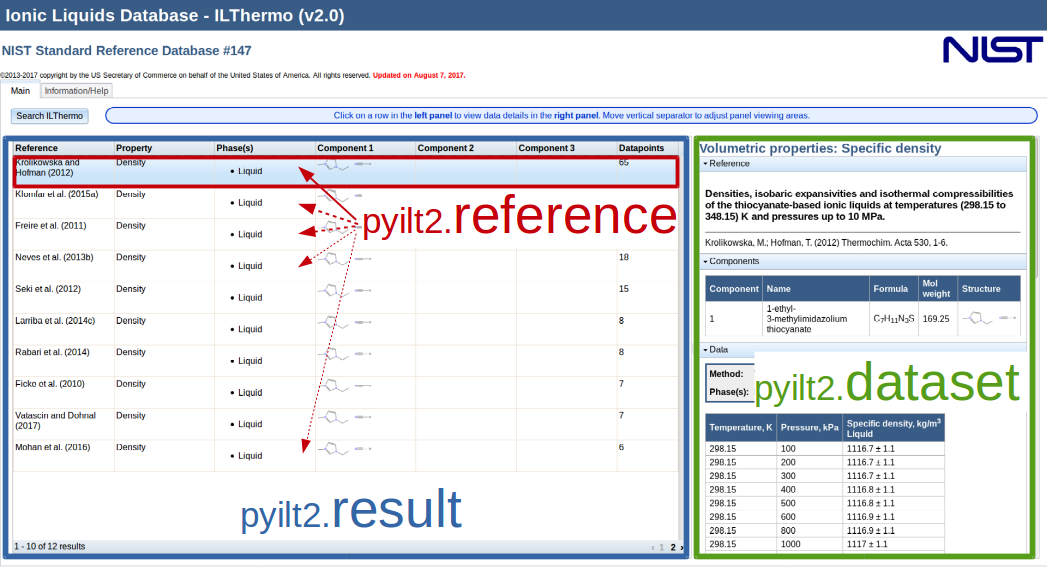The width and height of the screenshot is (1047, 570).
Task: Sort by the Datapoints column header
Action: [648, 148]
